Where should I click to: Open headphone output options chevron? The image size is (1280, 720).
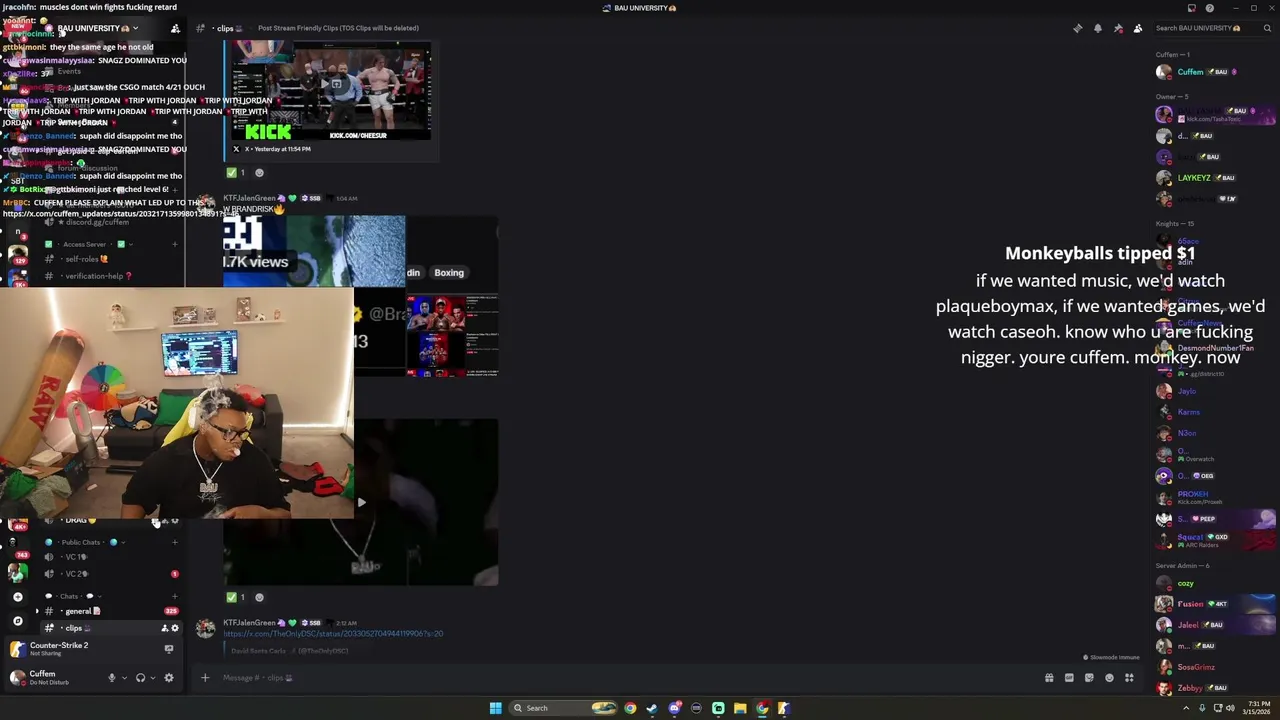coord(152,678)
